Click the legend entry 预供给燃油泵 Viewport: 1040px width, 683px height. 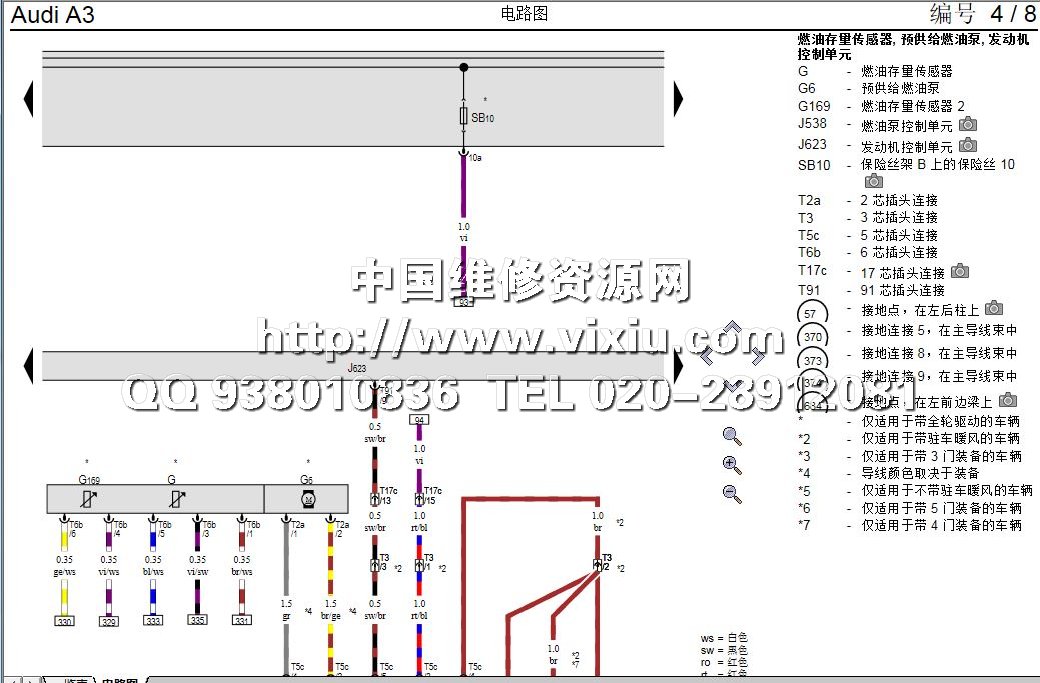click(x=900, y=88)
